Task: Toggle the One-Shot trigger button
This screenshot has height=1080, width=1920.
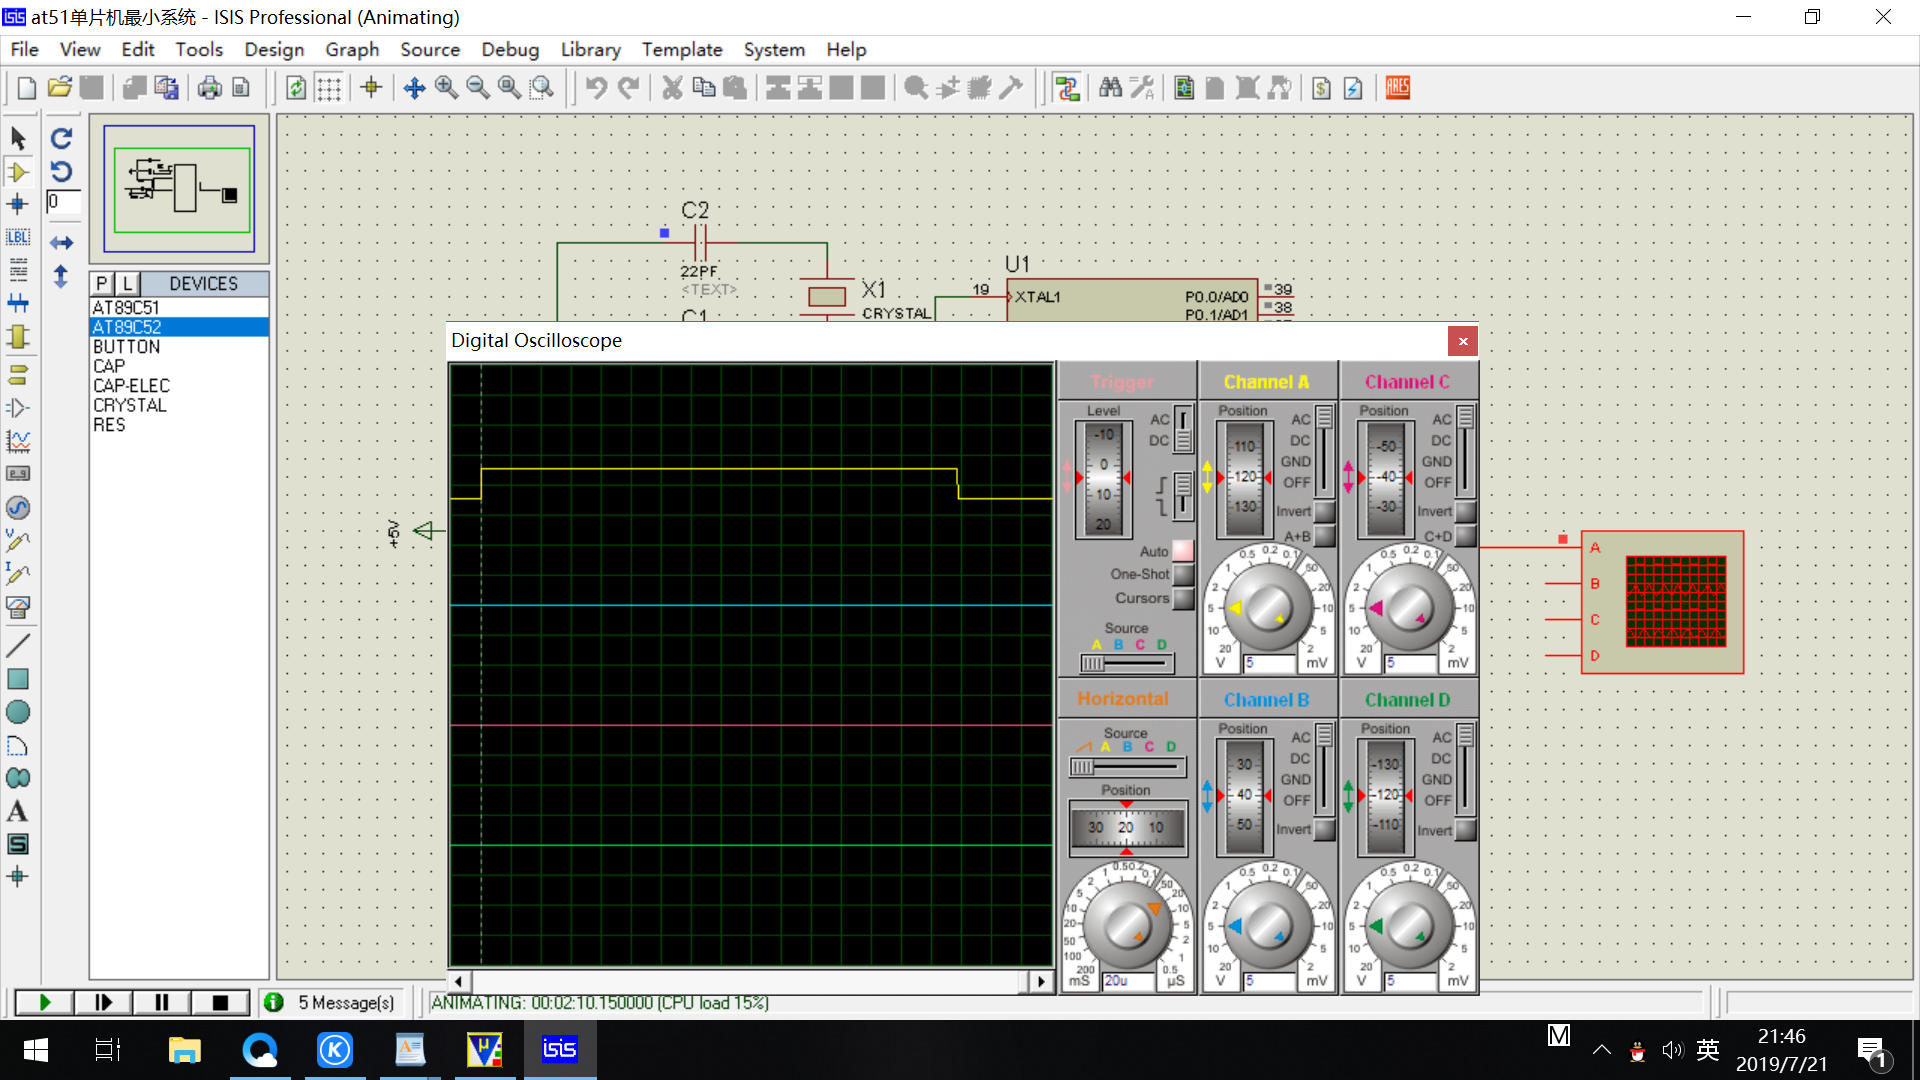Action: coord(1183,575)
